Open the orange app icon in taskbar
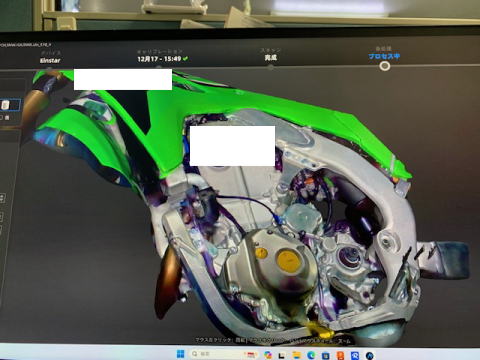Screen dimensions: 480x360 coord(340,355)
